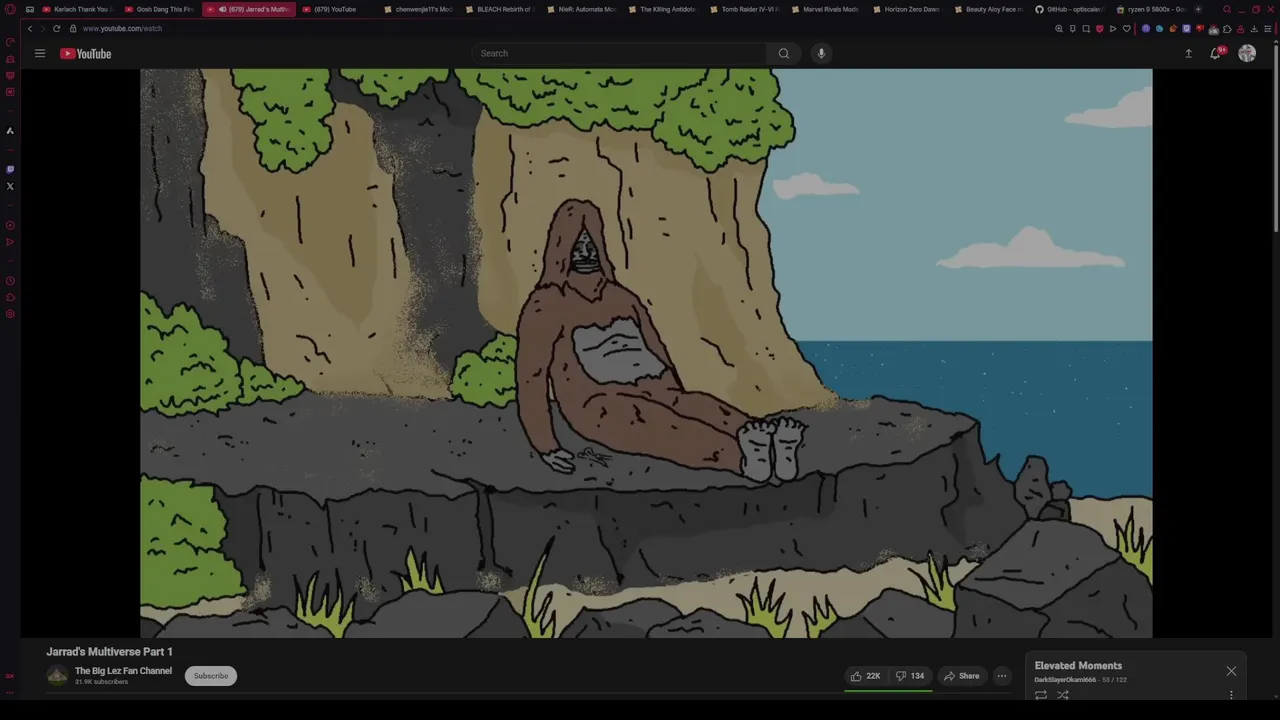The height and width of the screenshot is (720, 1280).
Task: Click the video player to pause
Action: [646, 353]
